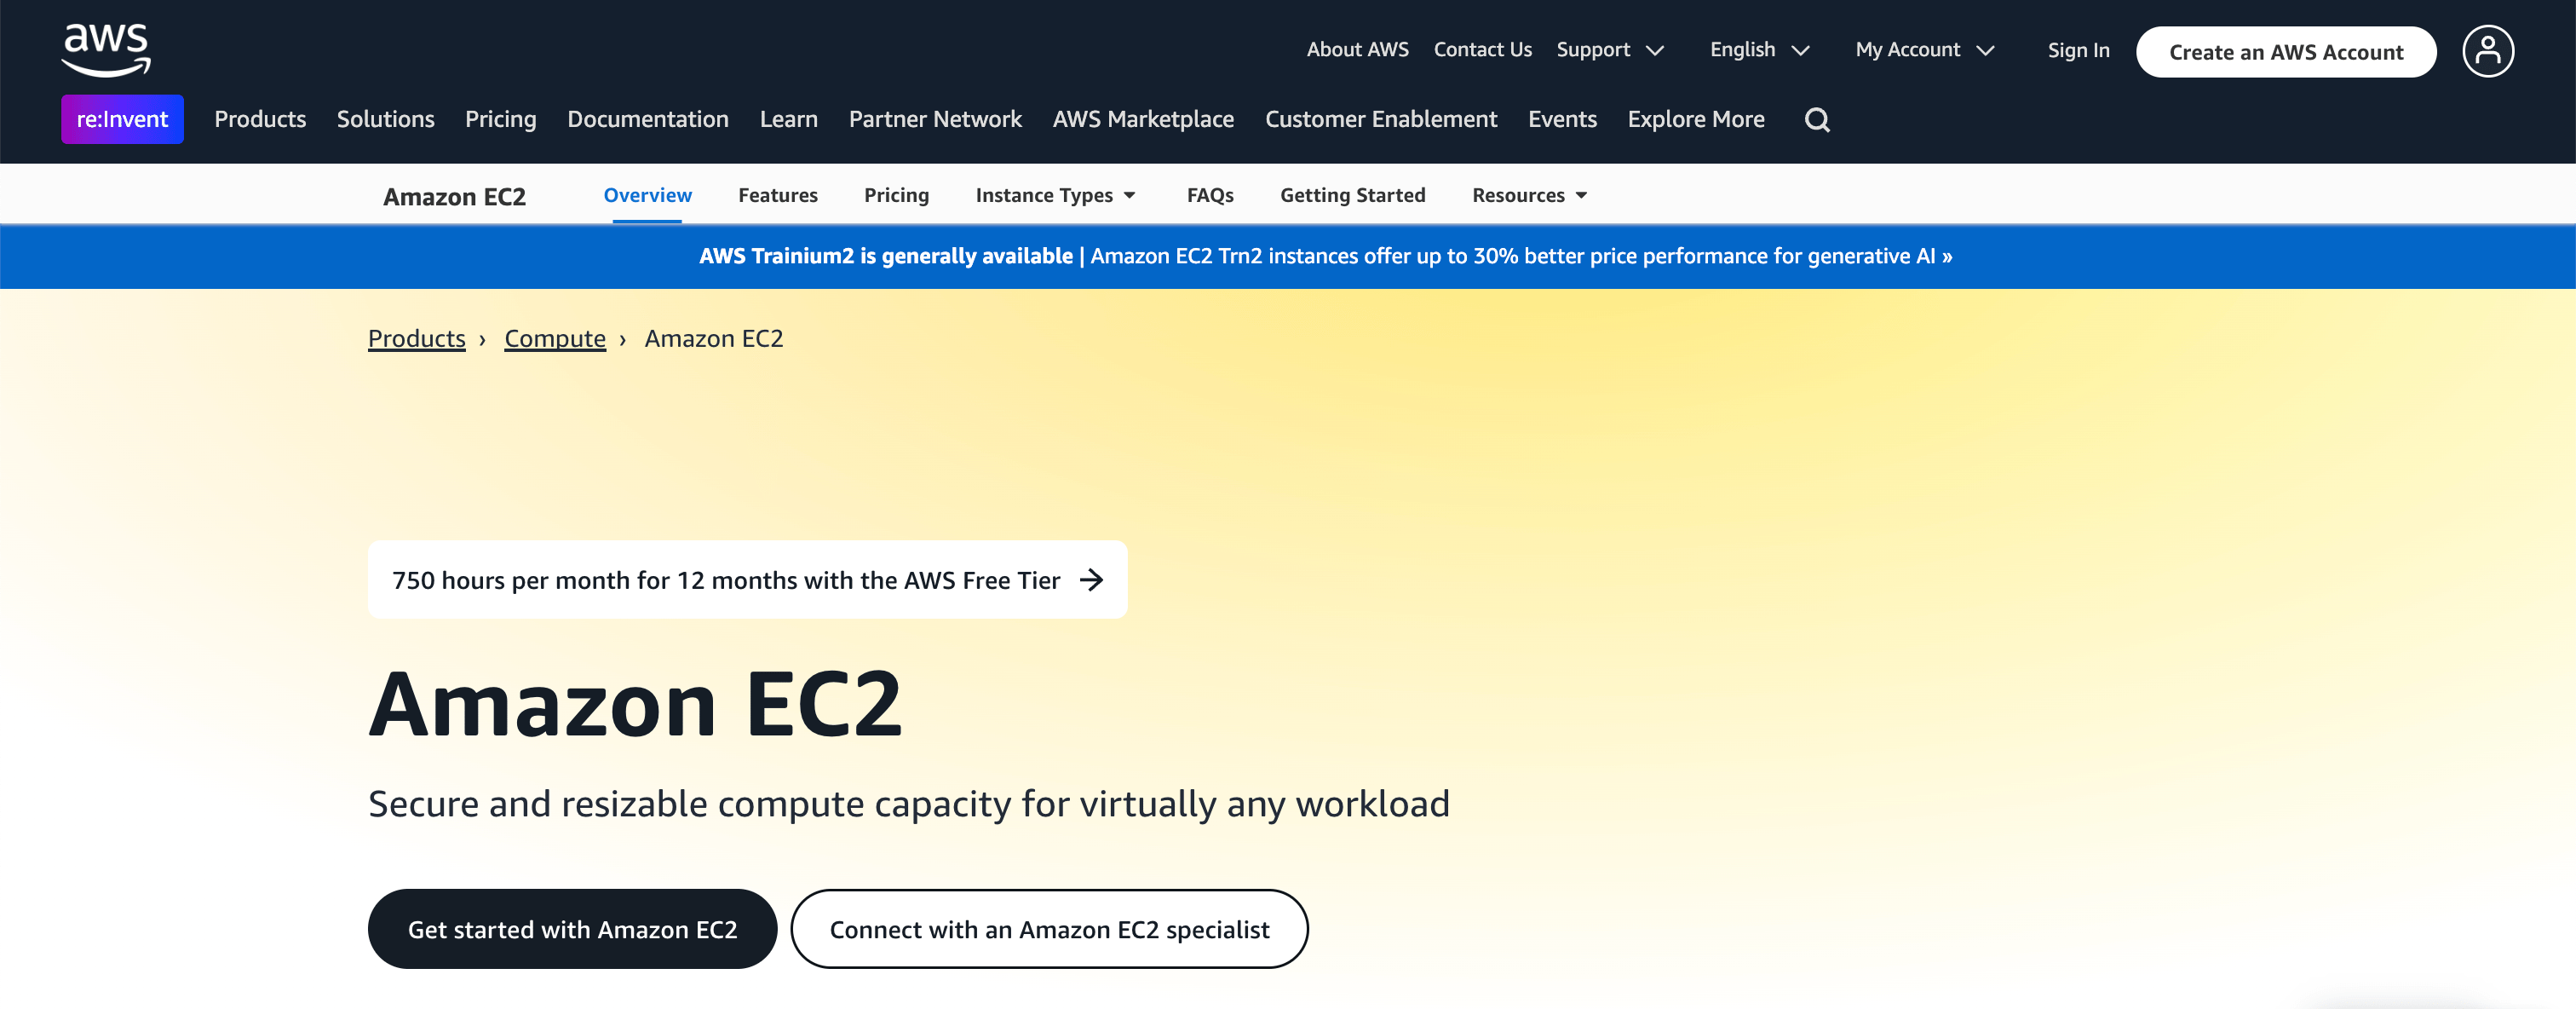
Task: Switch to the FAQs tab
Action: 1210,195
